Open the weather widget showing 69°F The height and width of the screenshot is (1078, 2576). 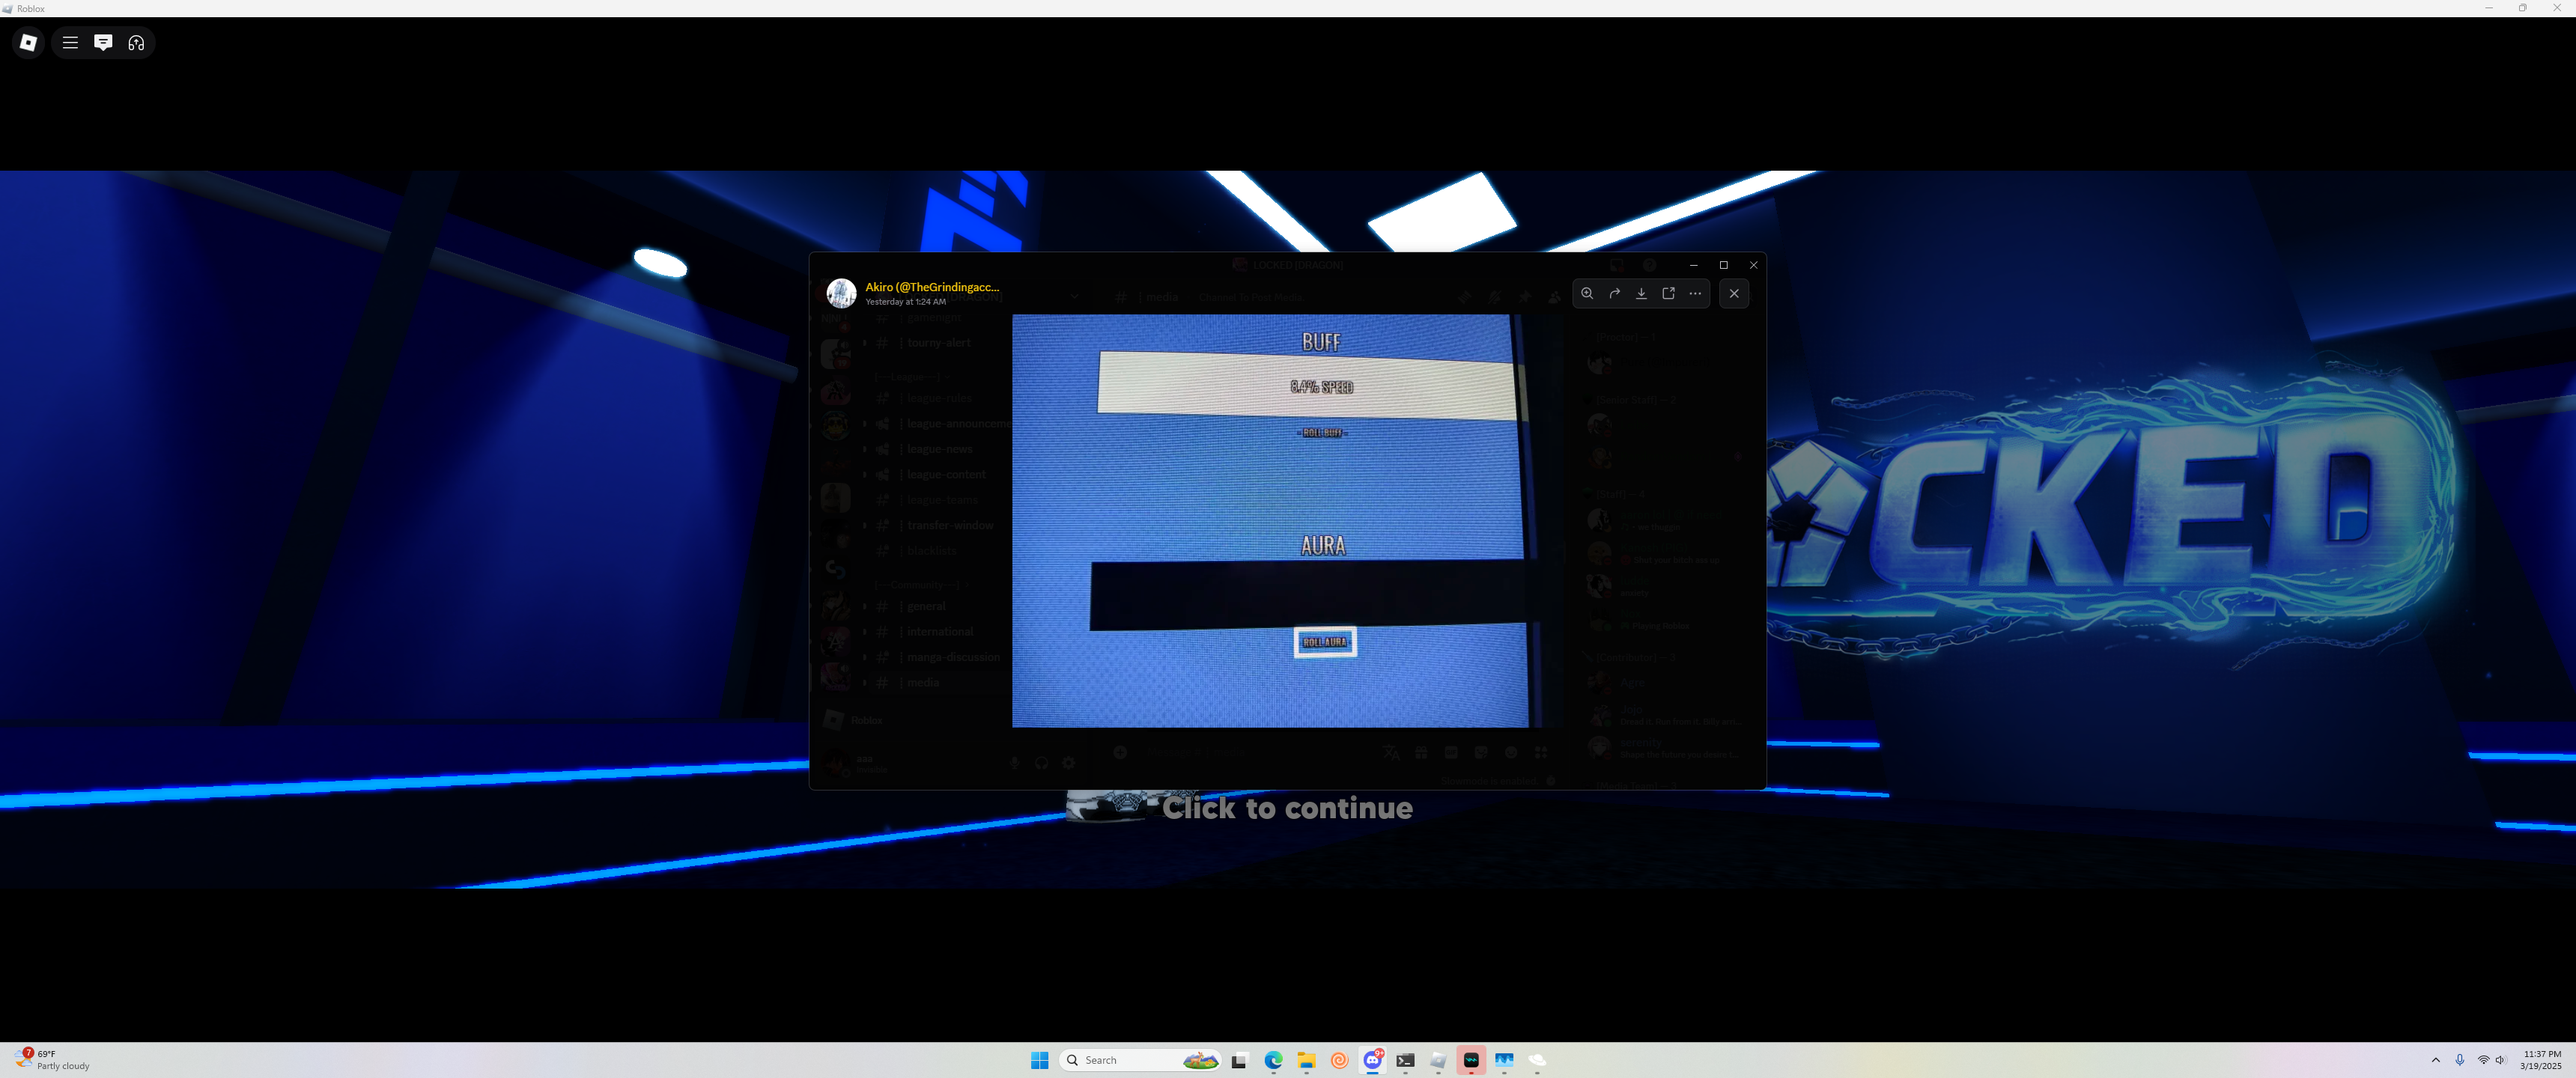[x=52, y=1060]
